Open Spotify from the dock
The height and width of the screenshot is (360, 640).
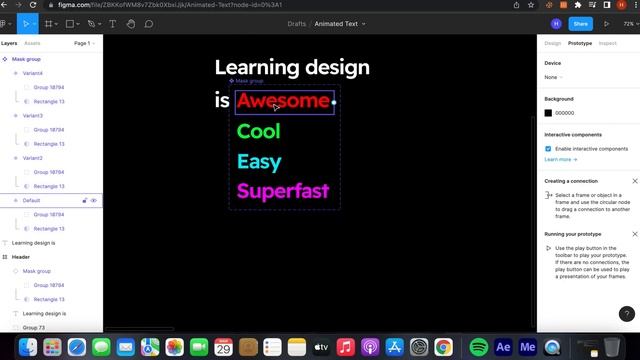(x=478, y=347)
